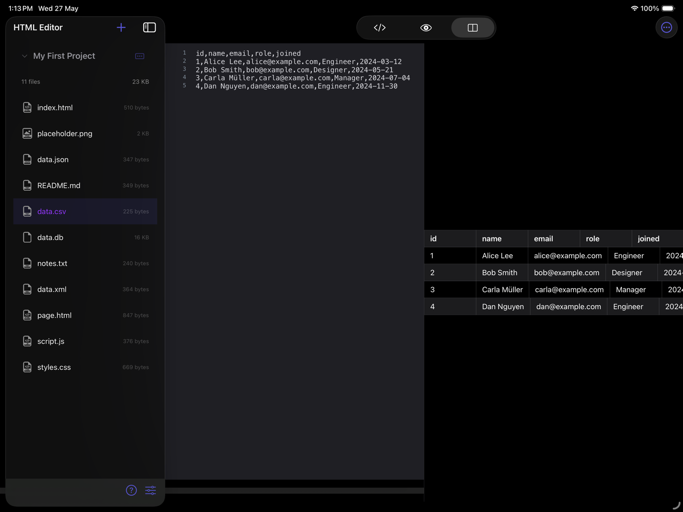Collapse the My First Project chevron
Image resolution: width=683 pixels, height=512 pixels.
click(25, 56)
